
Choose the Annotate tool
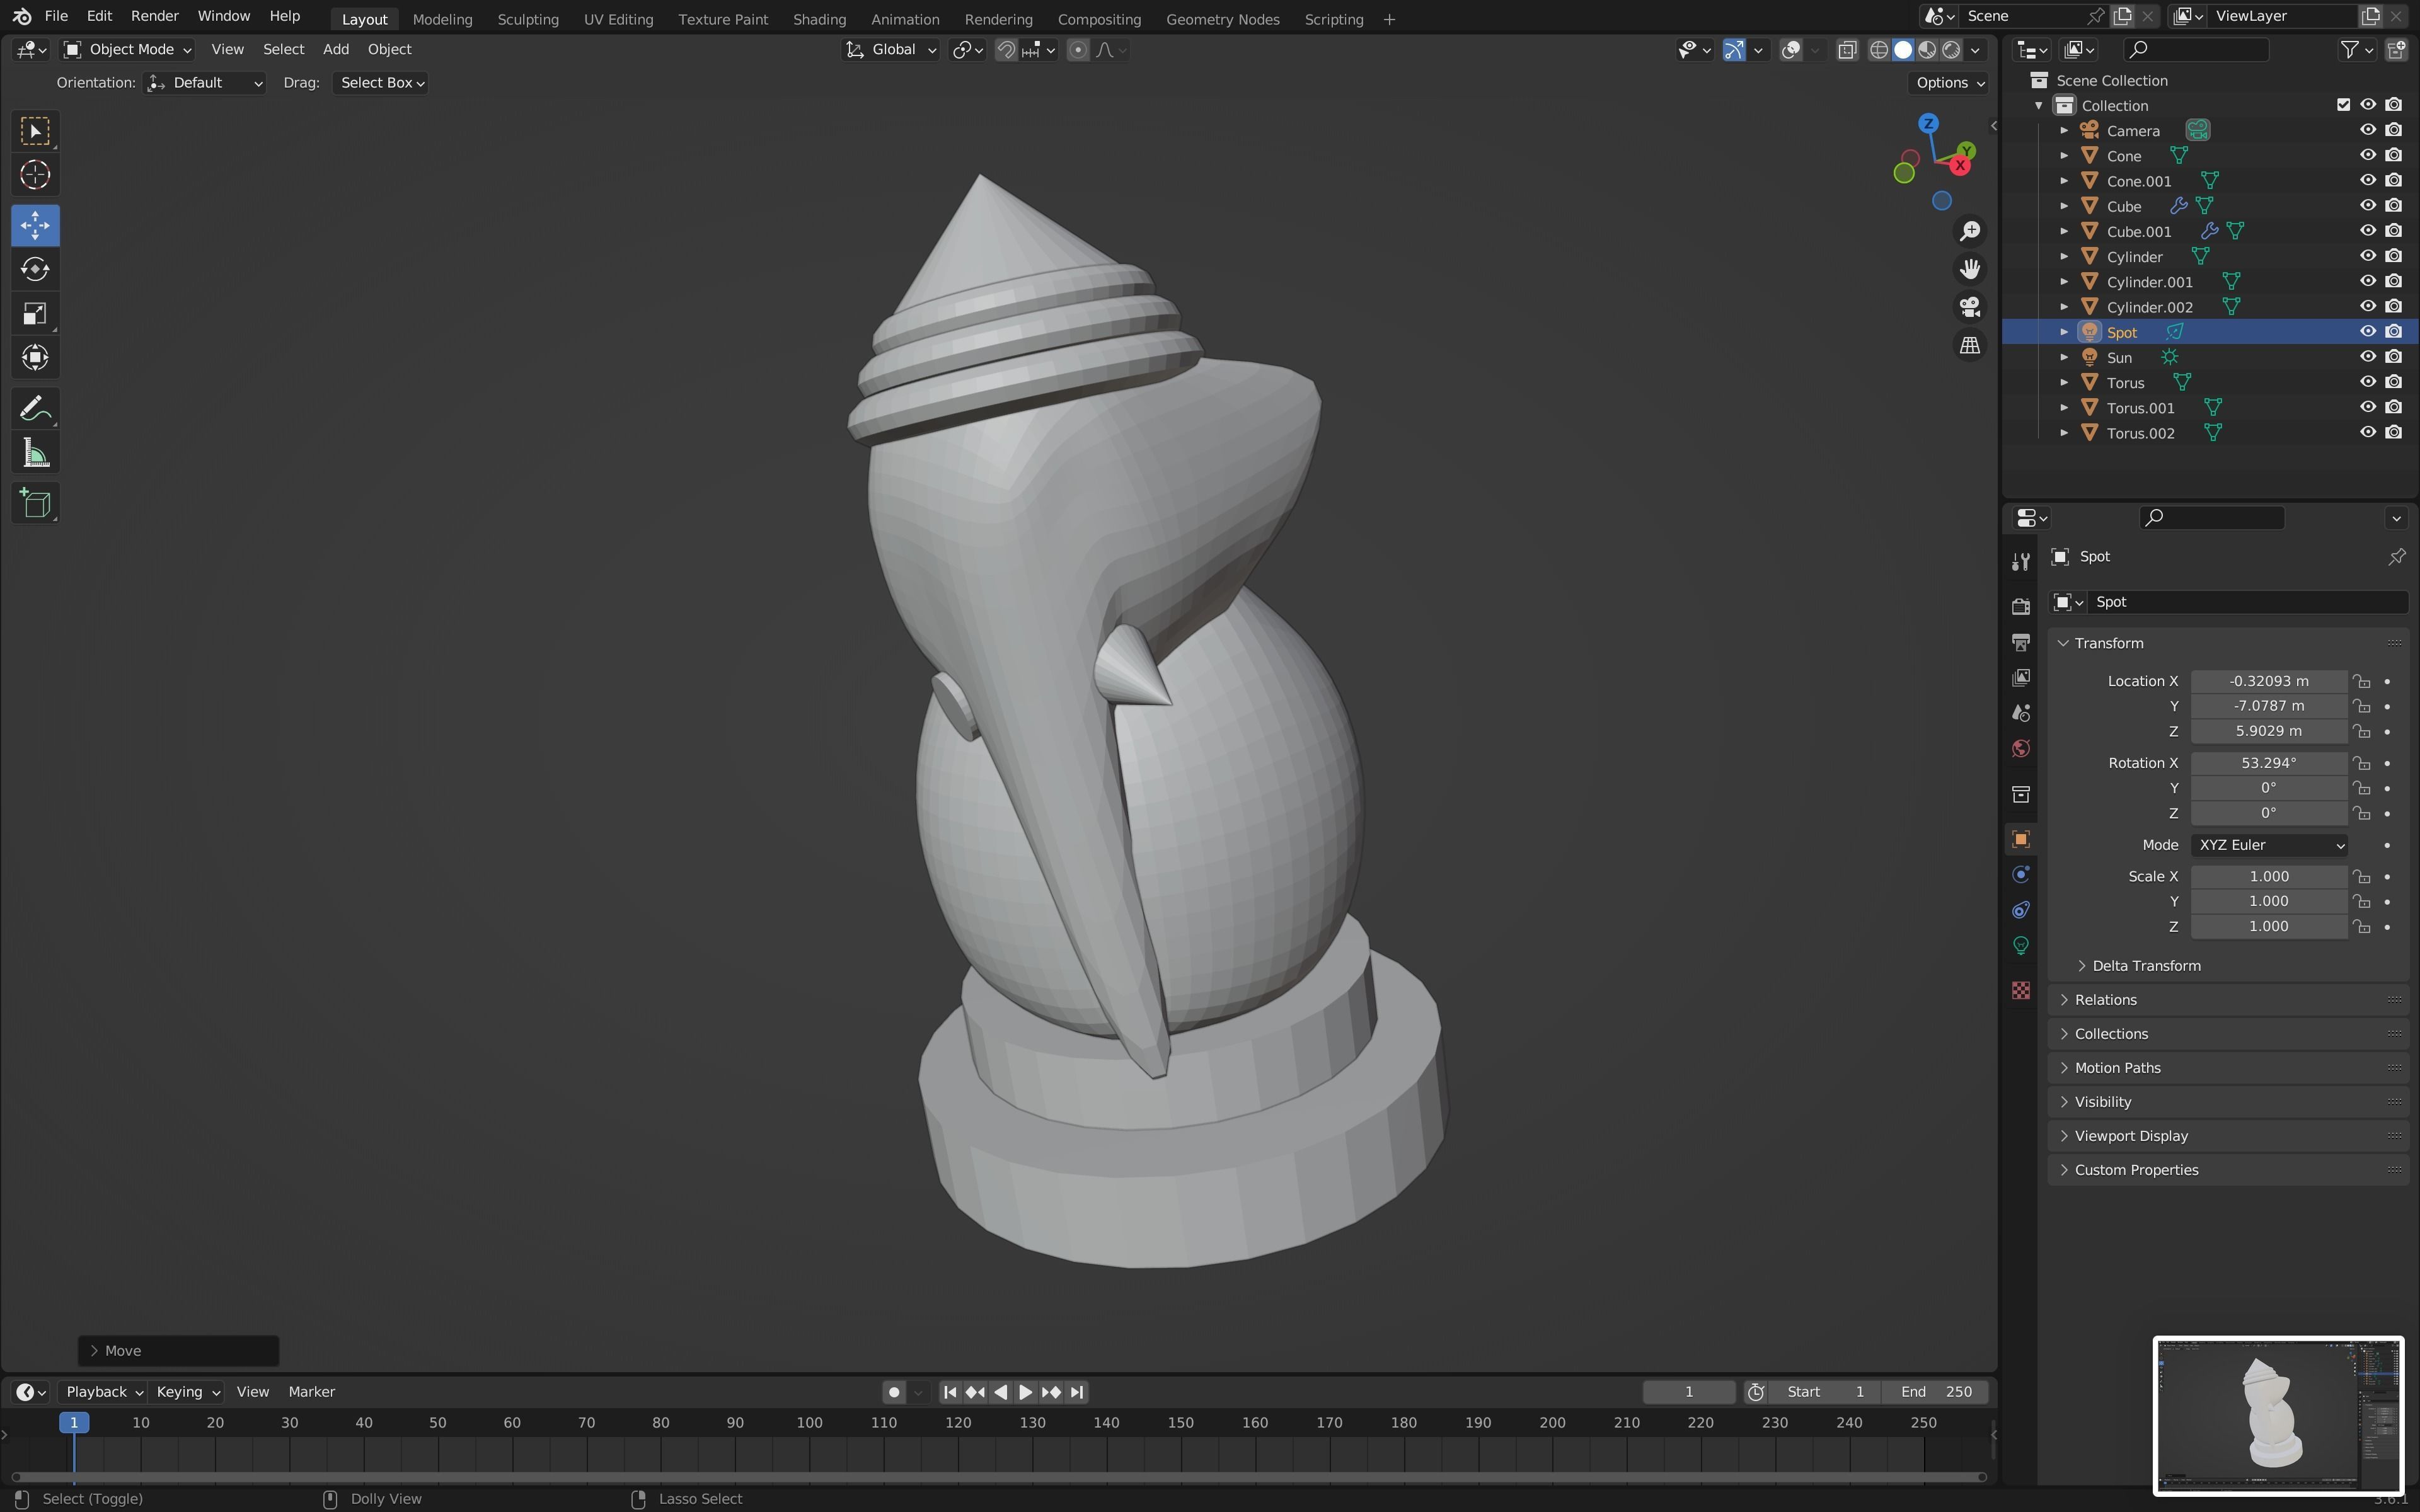[x=35, y=408]
